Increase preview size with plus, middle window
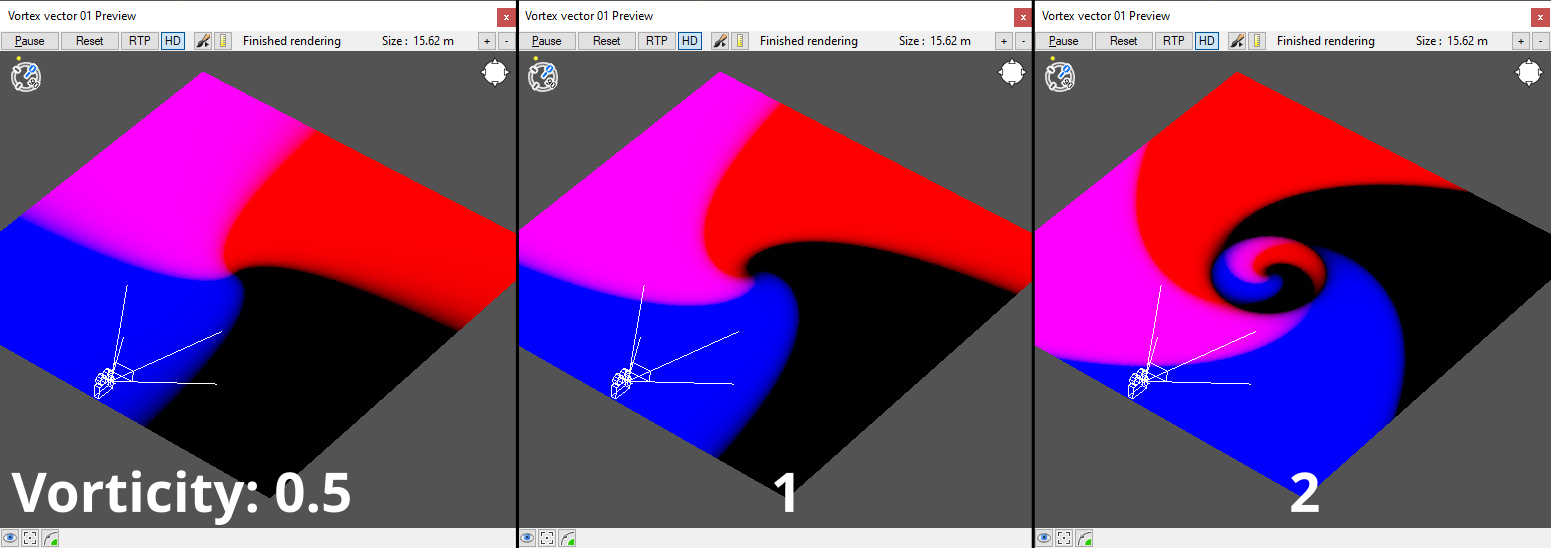The width and height of the screenshot is (1551, 548). pyautogui.click(x=1004, y=41)
